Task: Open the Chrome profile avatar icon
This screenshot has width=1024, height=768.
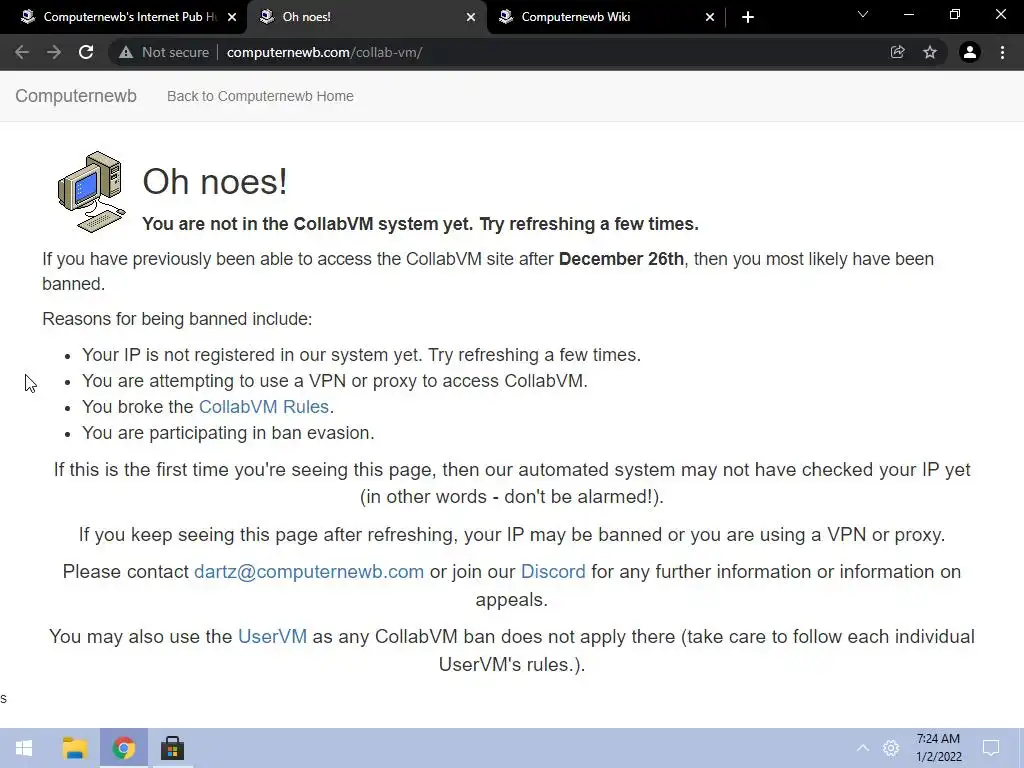Action: coord(970,52)
